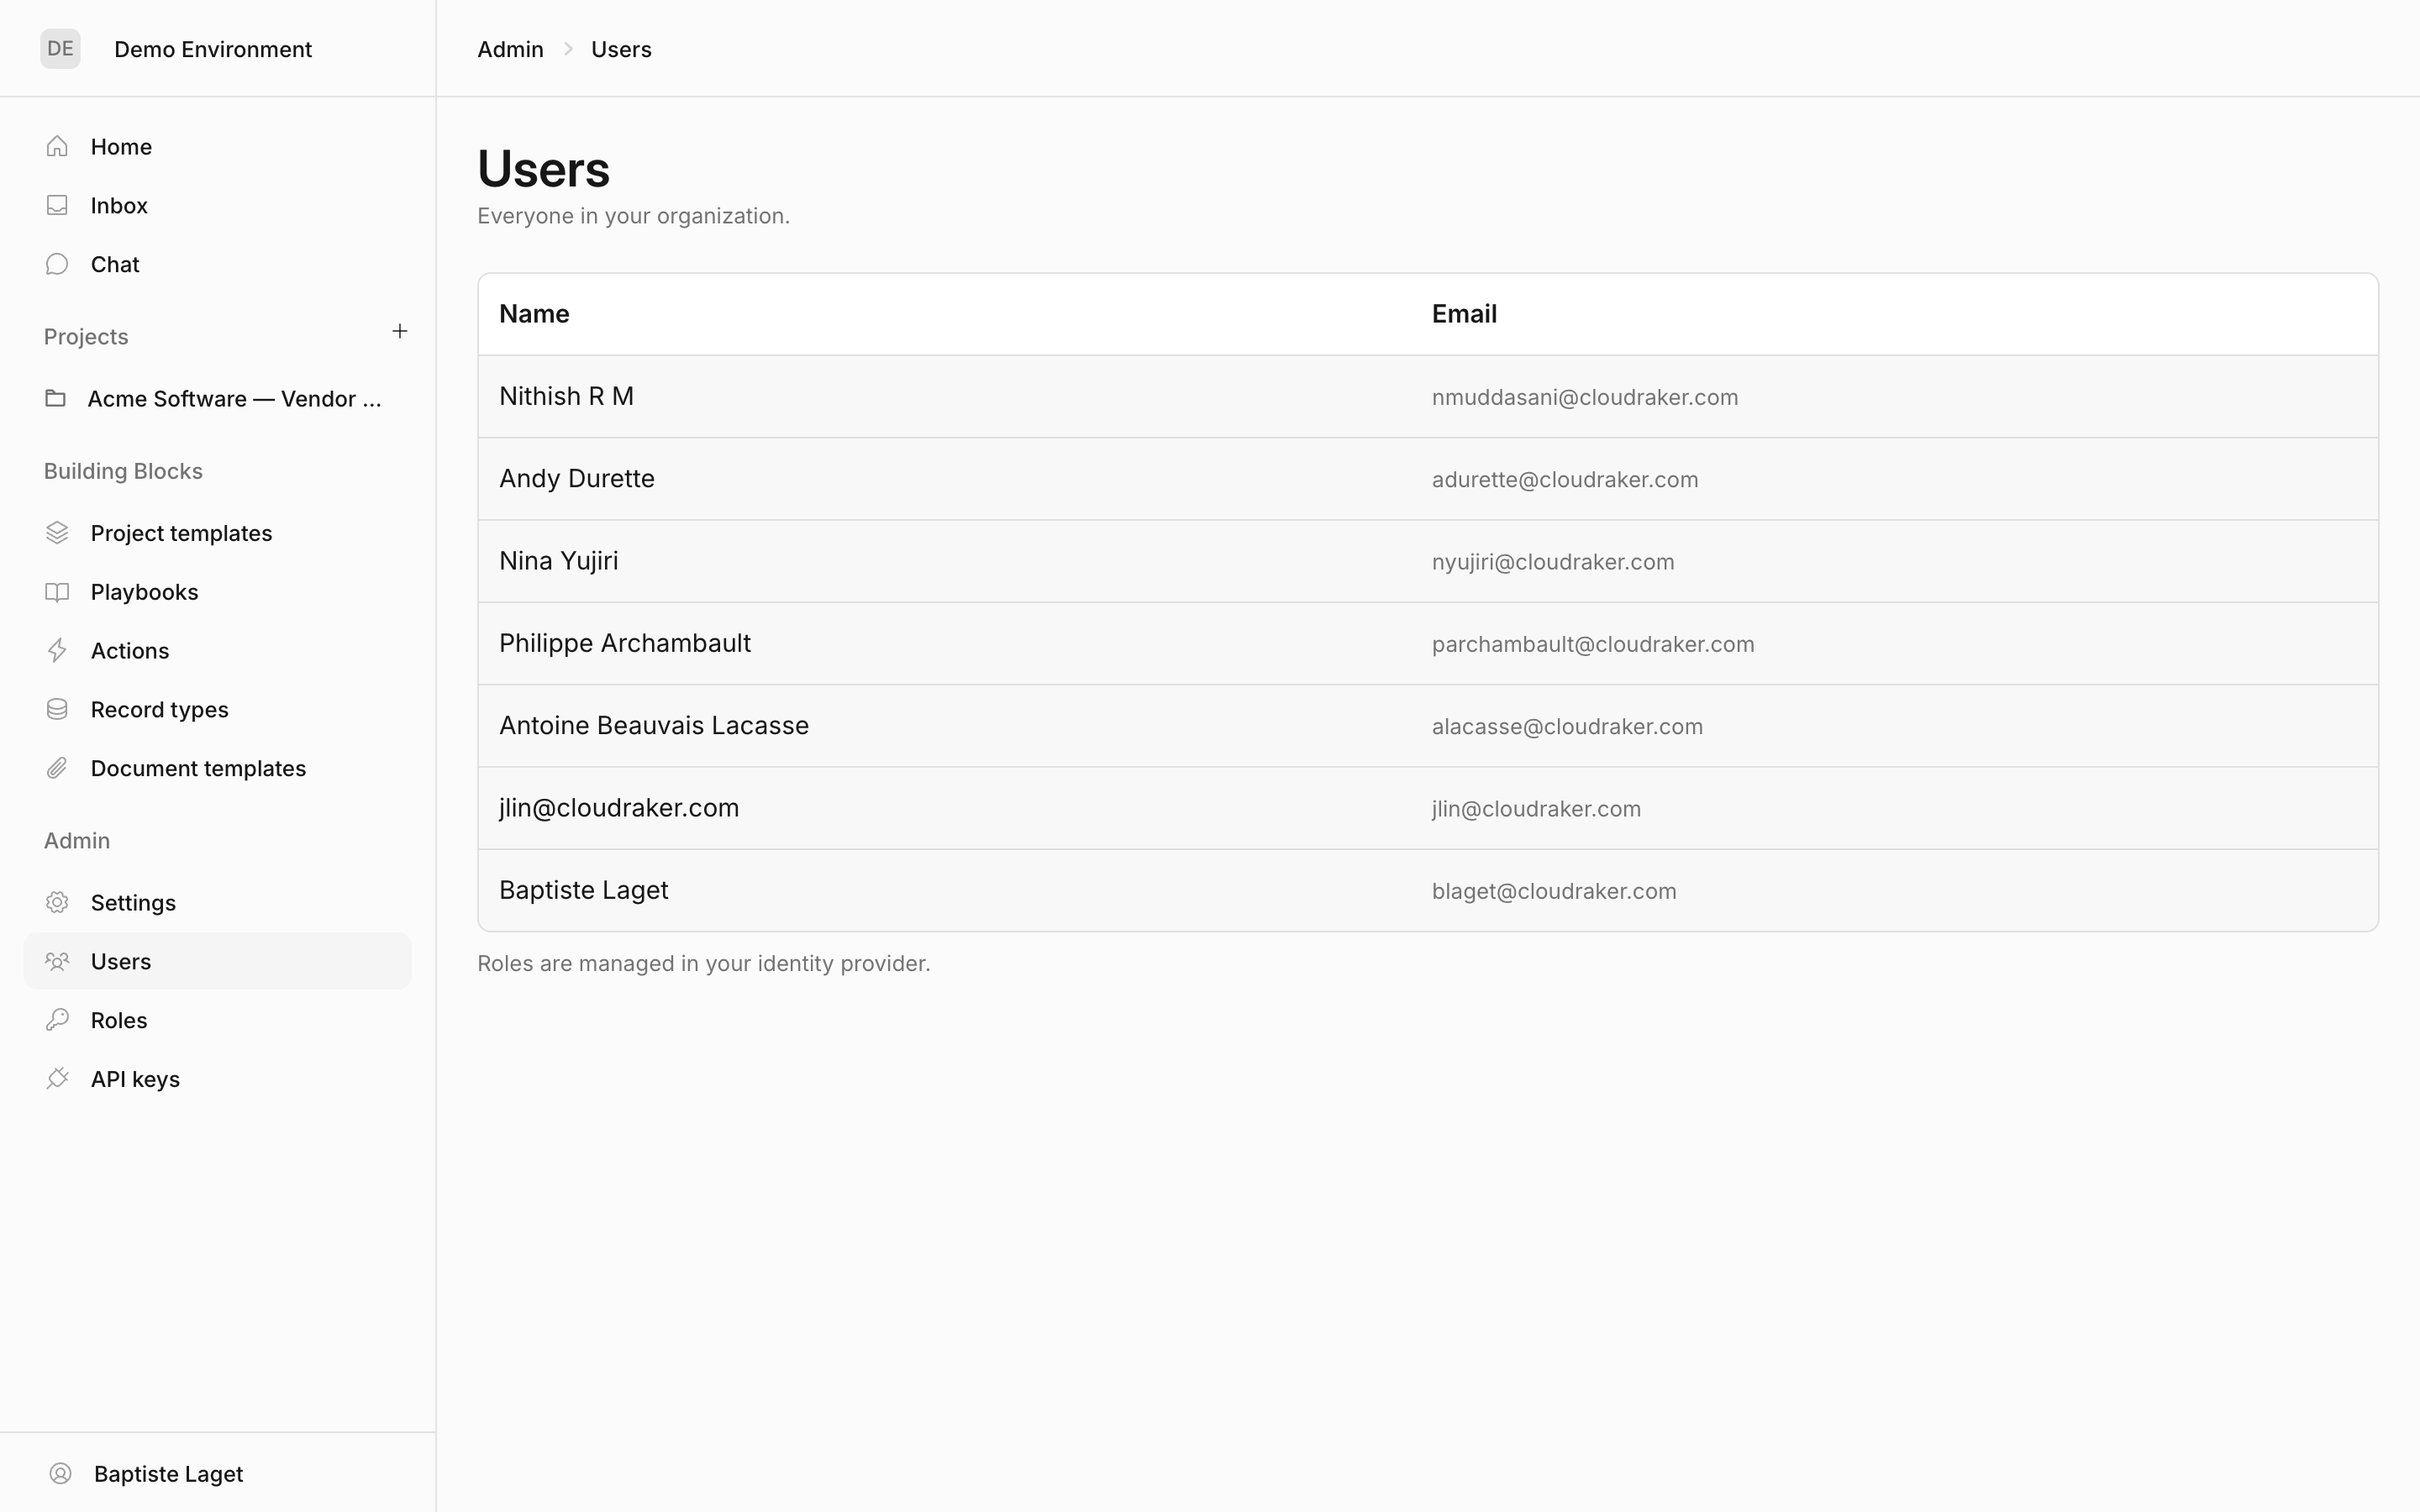This screenshot has width=2420, height=1512.
Task: Click email nyujiri@cloudraker.com
Action: coord(1553,562)
